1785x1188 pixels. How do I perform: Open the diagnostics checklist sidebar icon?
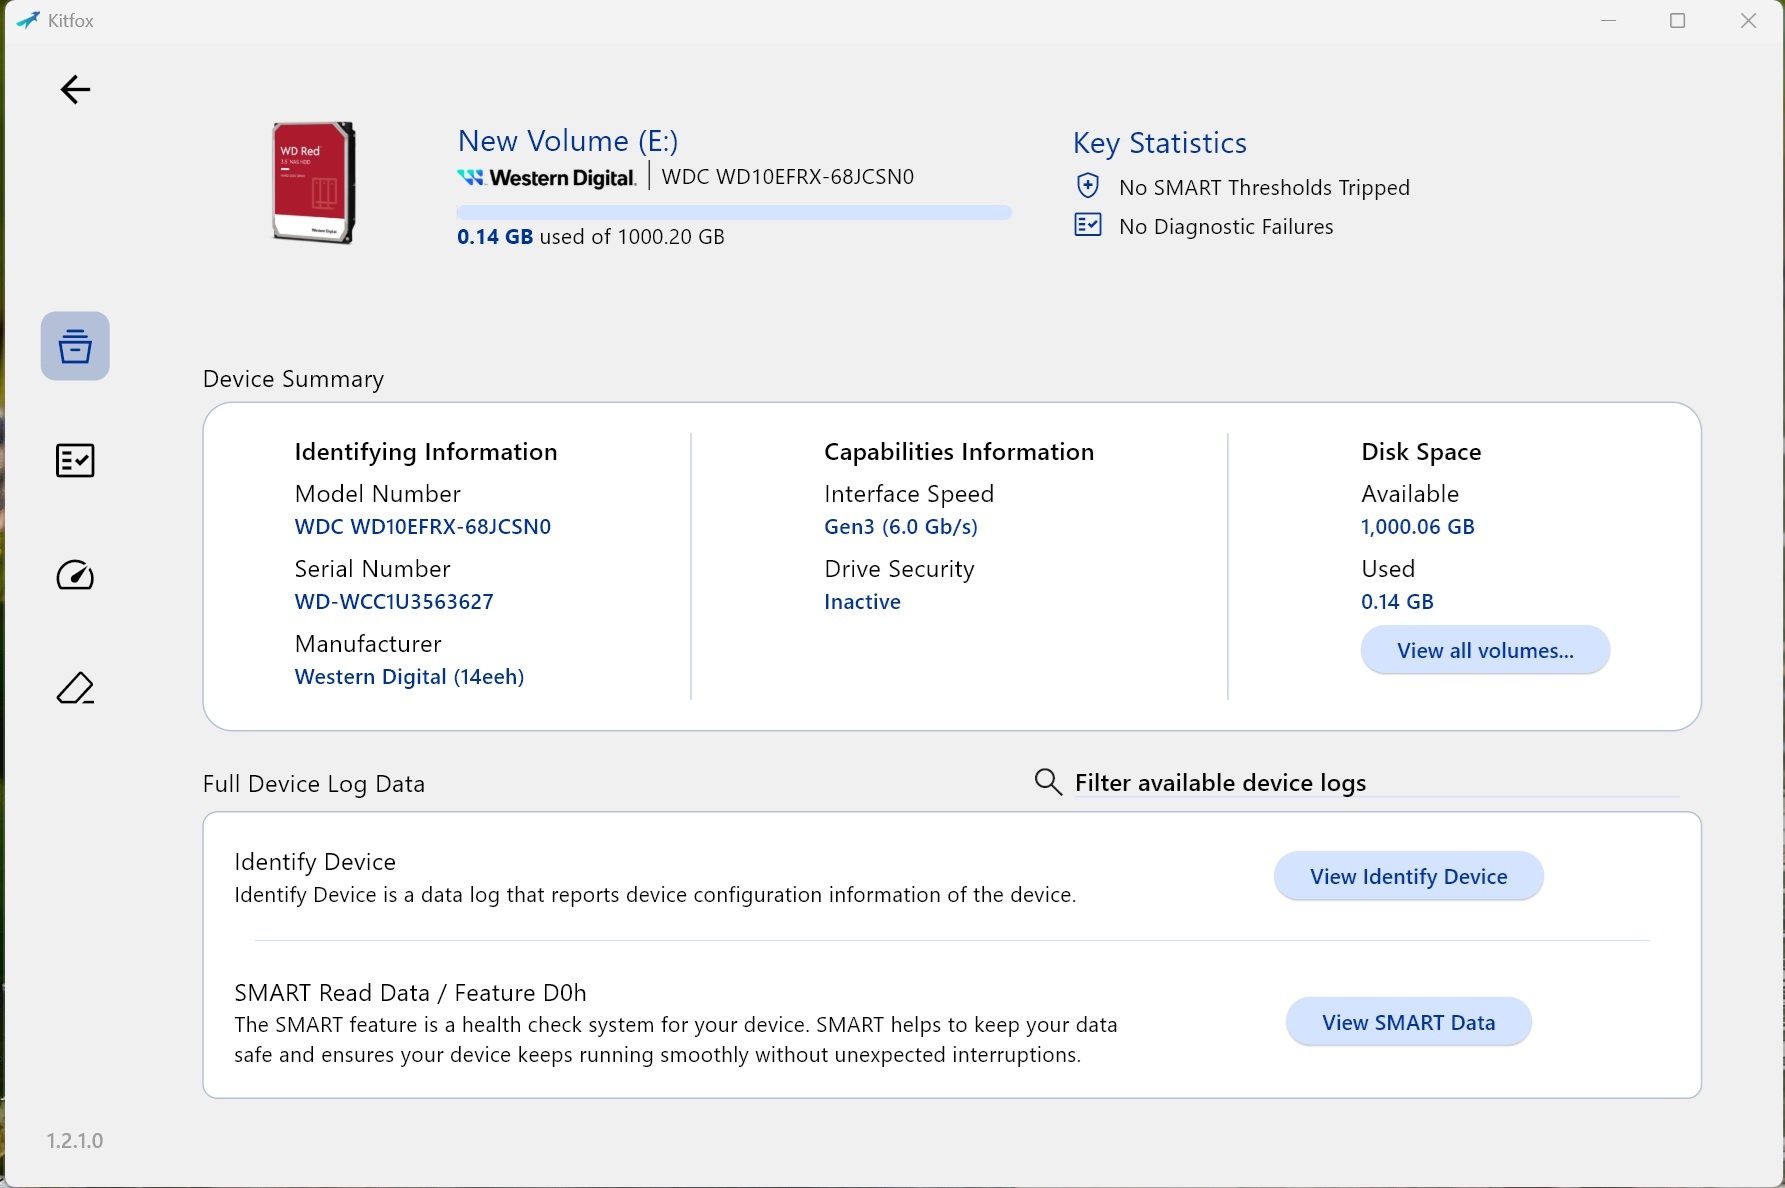pyautogui.click(x=75, y=460)
